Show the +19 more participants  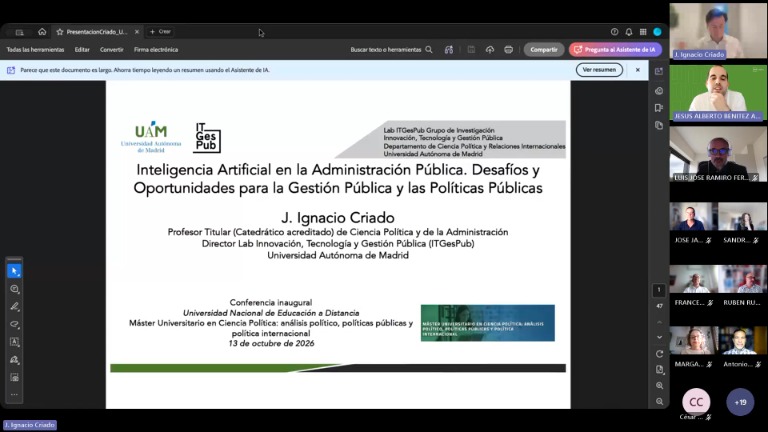click(740, 402)
